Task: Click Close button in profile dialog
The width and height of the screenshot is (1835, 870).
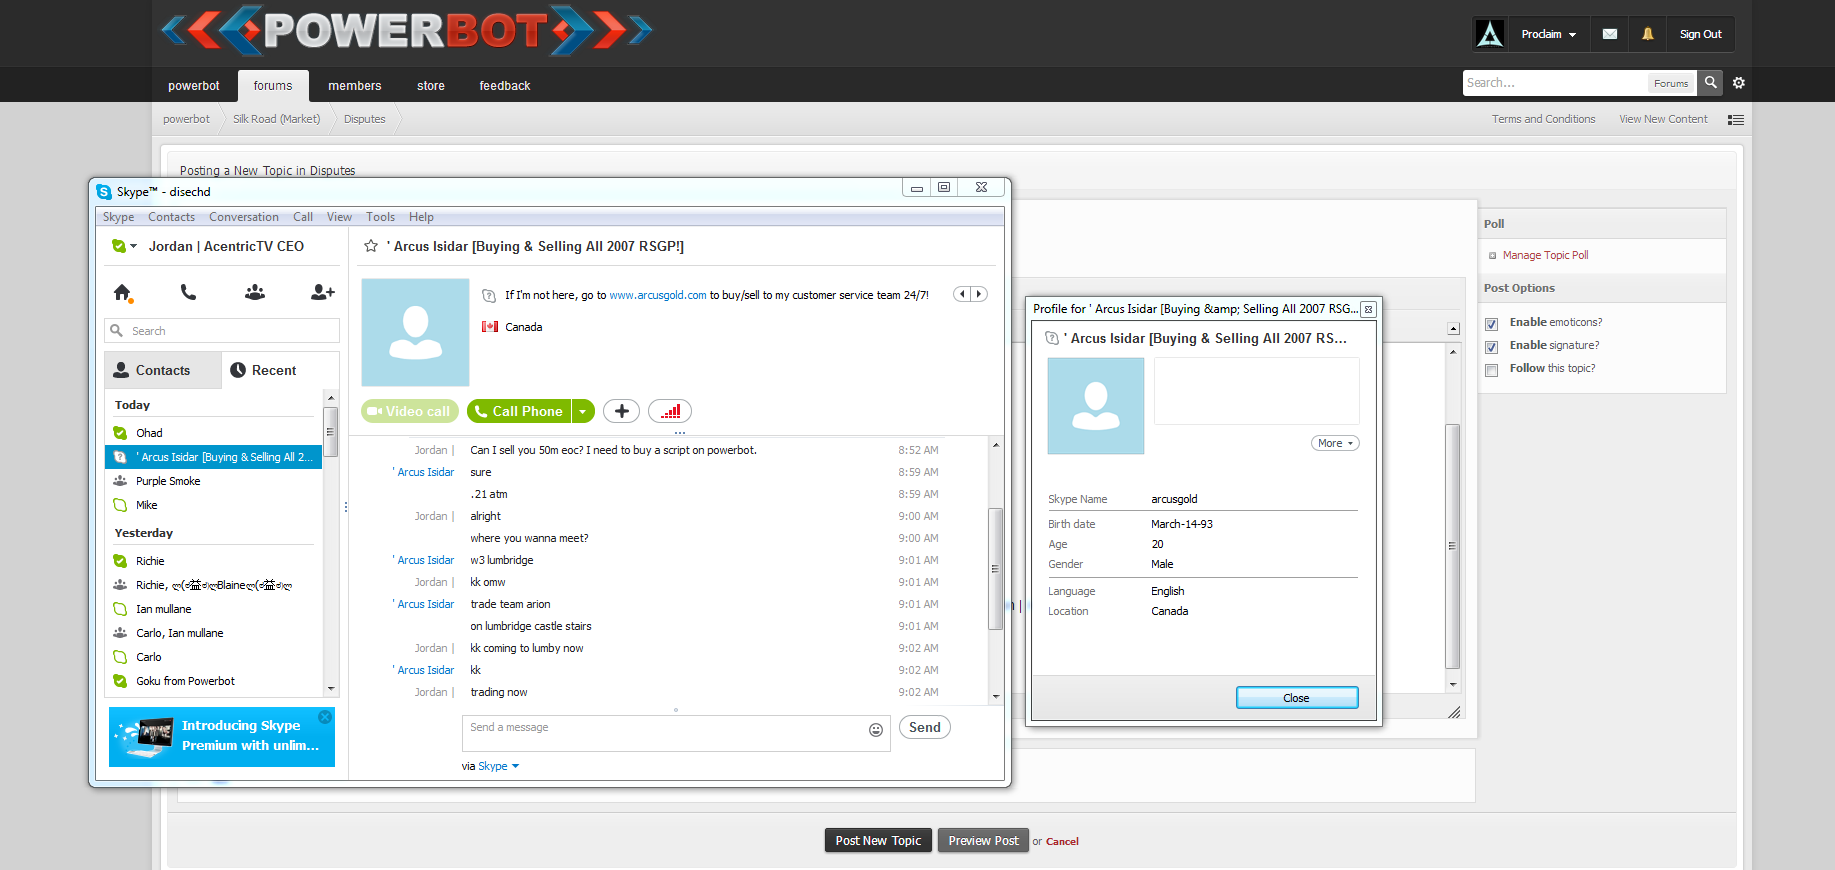Action: [1297, 698]
